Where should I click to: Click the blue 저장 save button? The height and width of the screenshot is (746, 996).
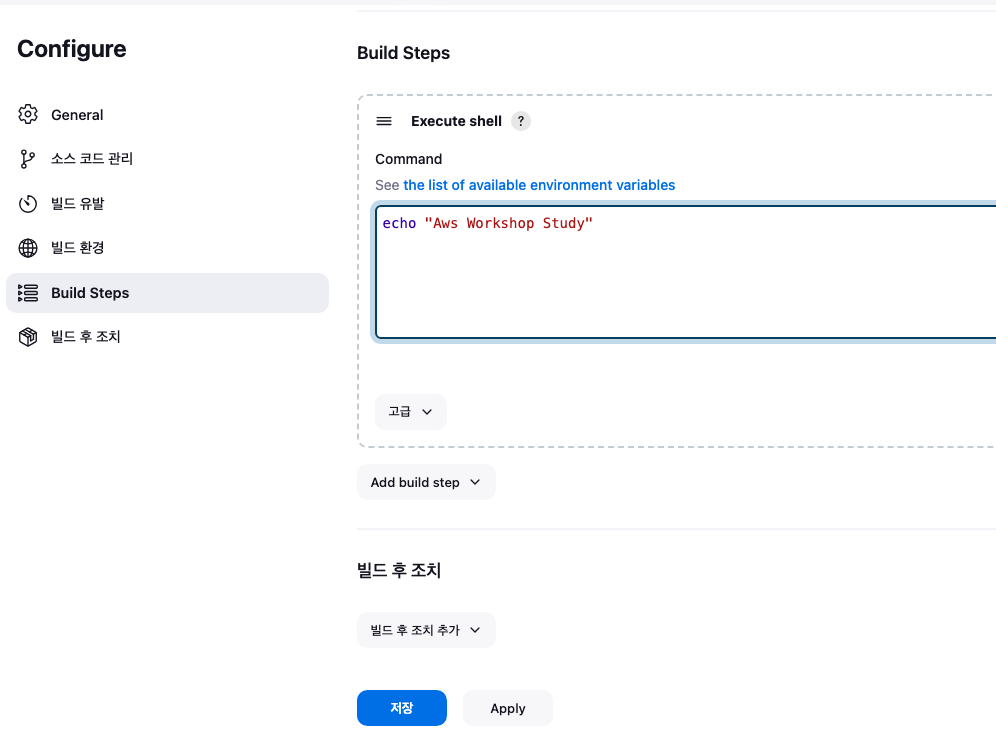401,708
